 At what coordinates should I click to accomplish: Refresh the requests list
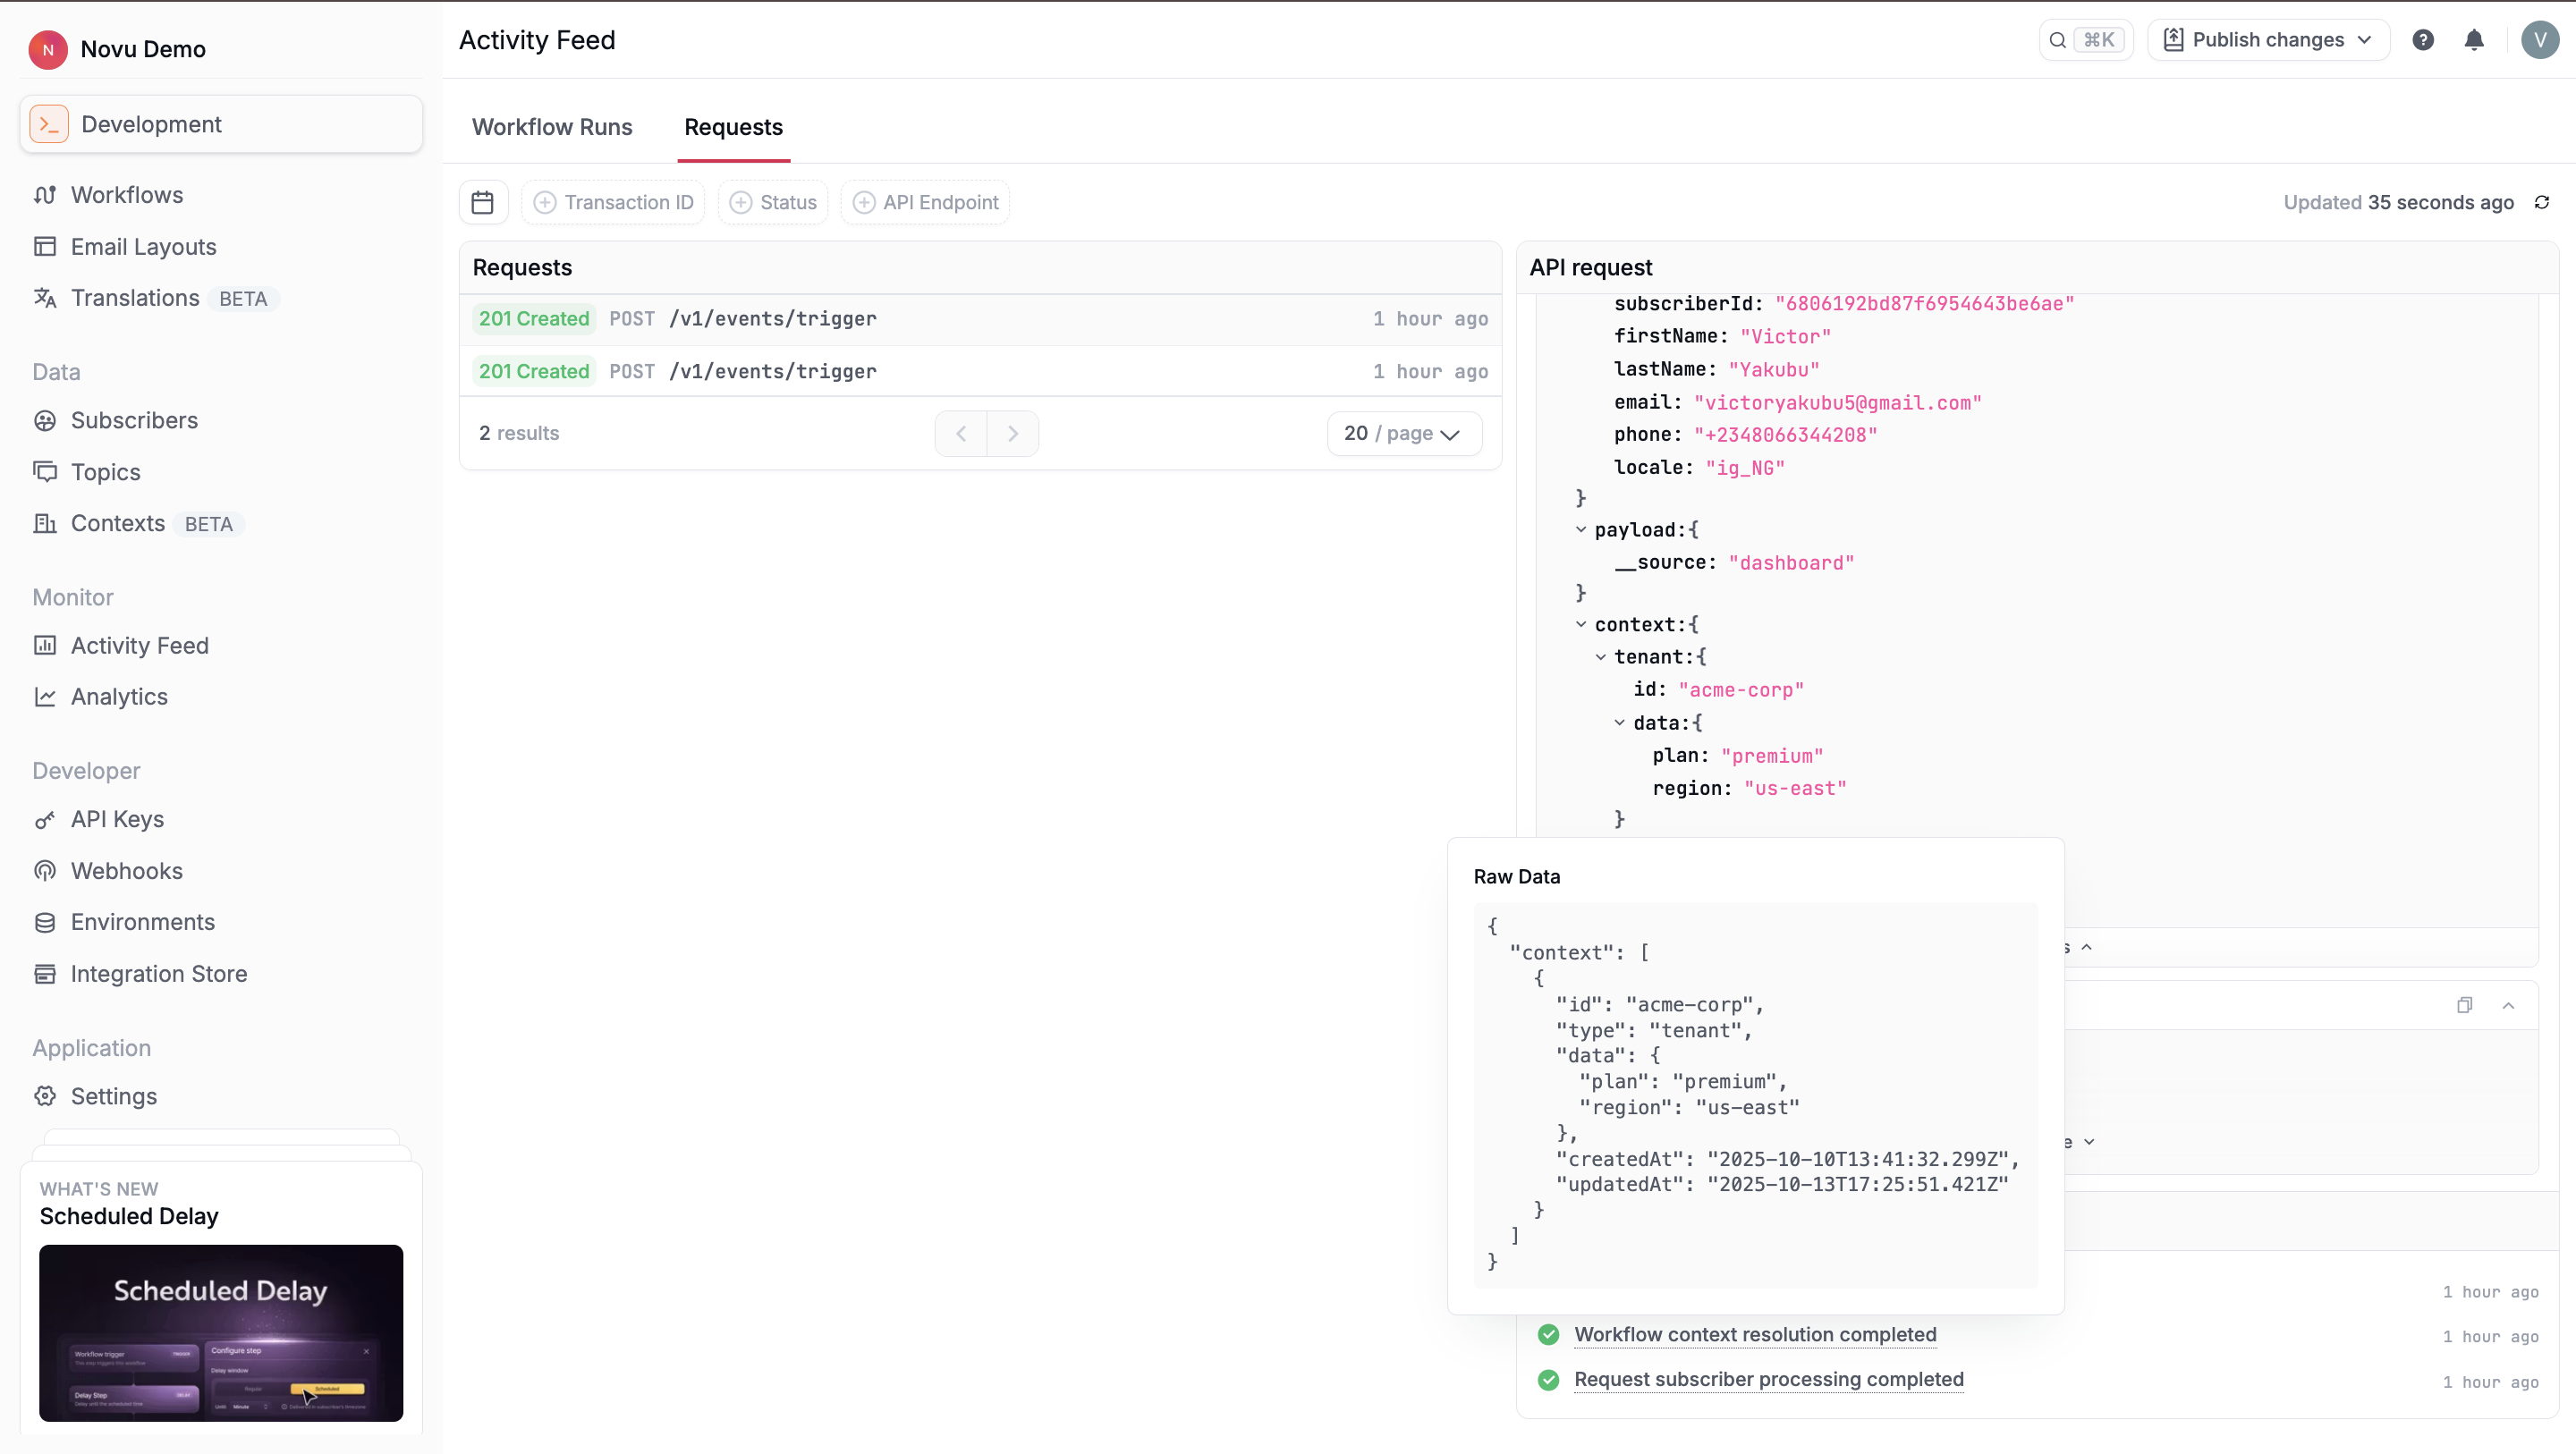pyautogui.click(x=2541, y=202)
